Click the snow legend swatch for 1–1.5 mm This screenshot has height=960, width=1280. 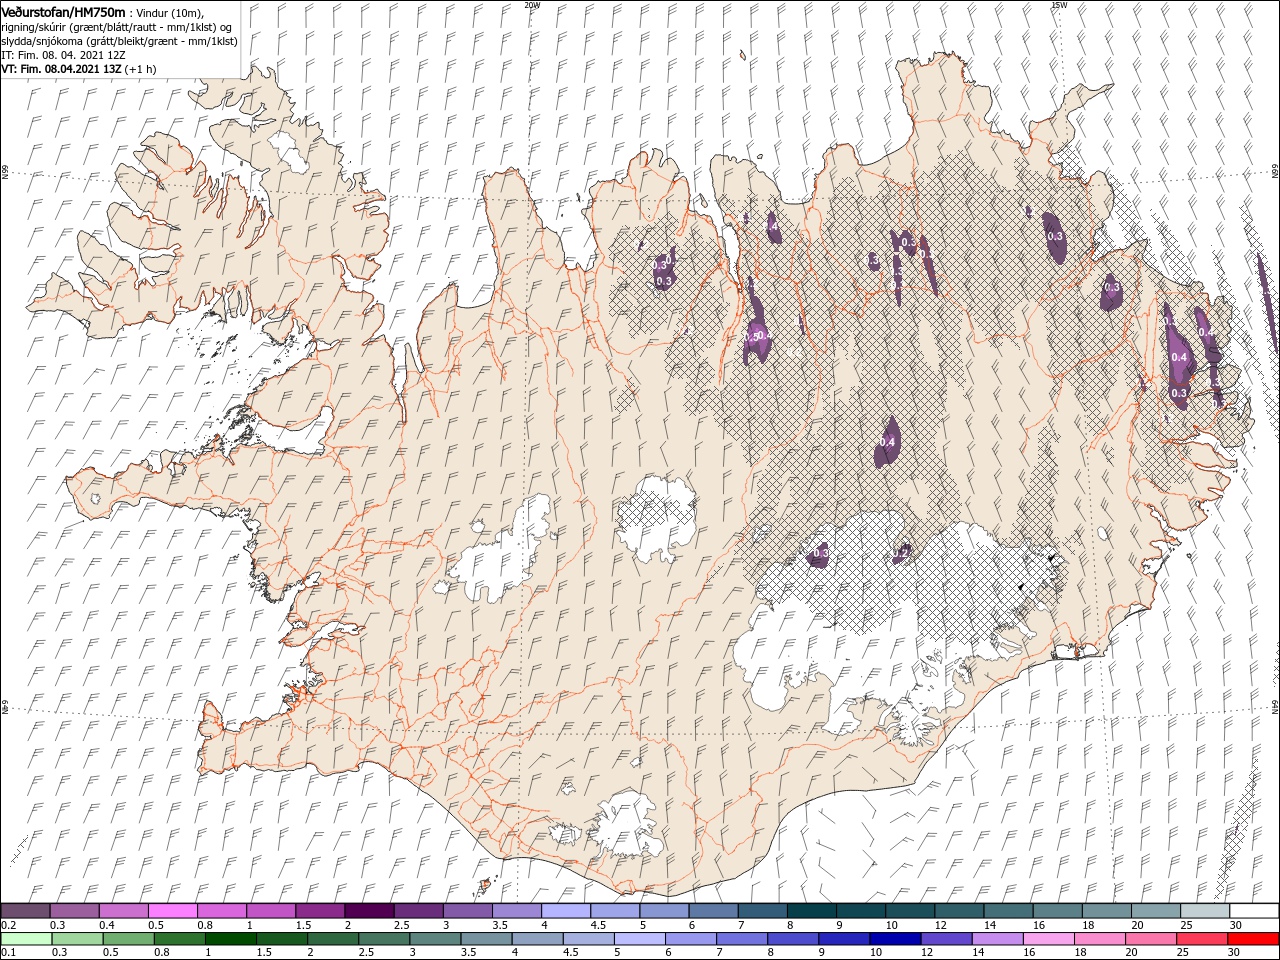[271, 911]
